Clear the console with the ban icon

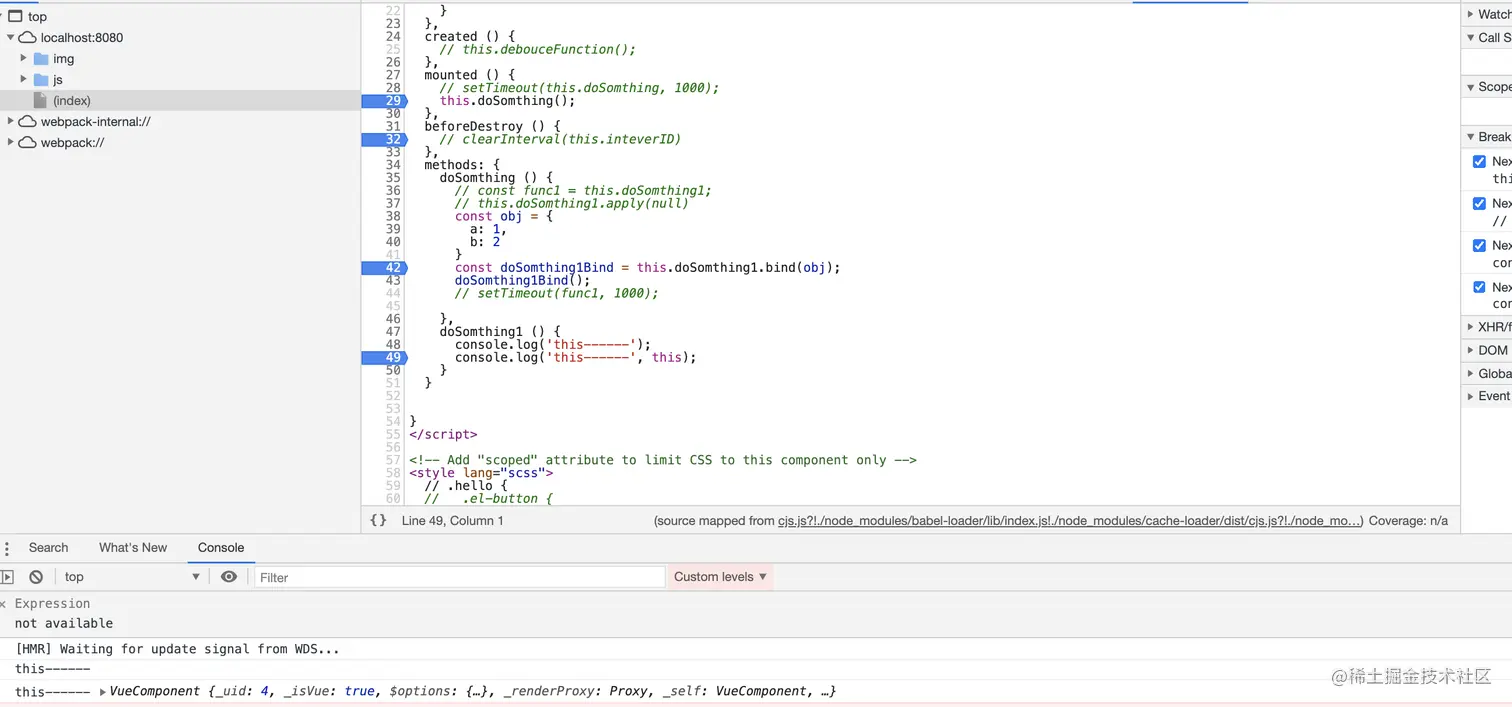point(36,577)
